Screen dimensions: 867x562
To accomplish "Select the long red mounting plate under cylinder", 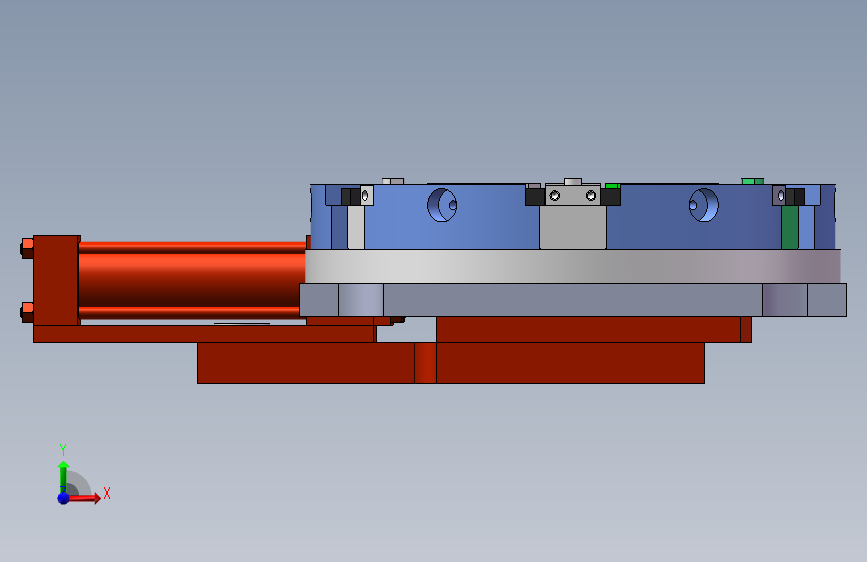I will click(204, 334).
